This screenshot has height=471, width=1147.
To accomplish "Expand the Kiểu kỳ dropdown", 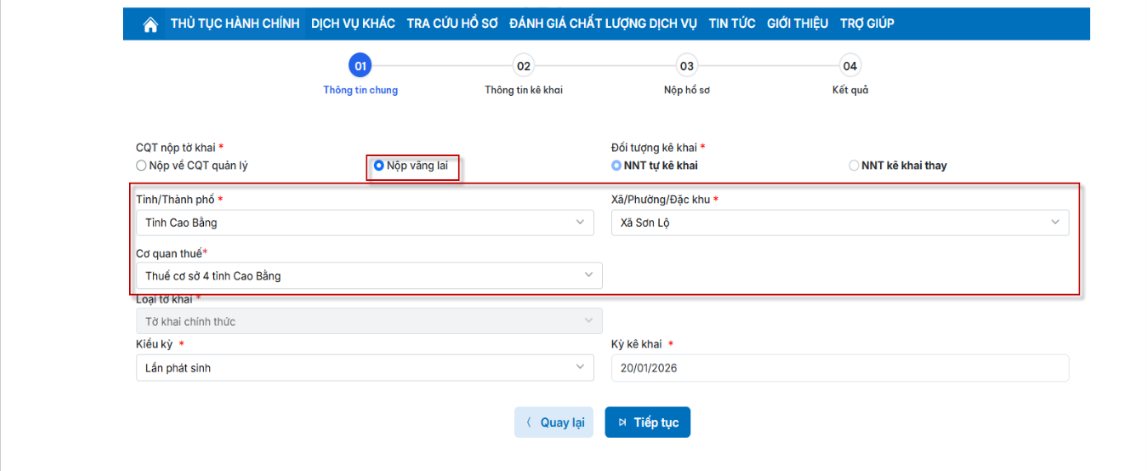I will click(x=368, y=368).
